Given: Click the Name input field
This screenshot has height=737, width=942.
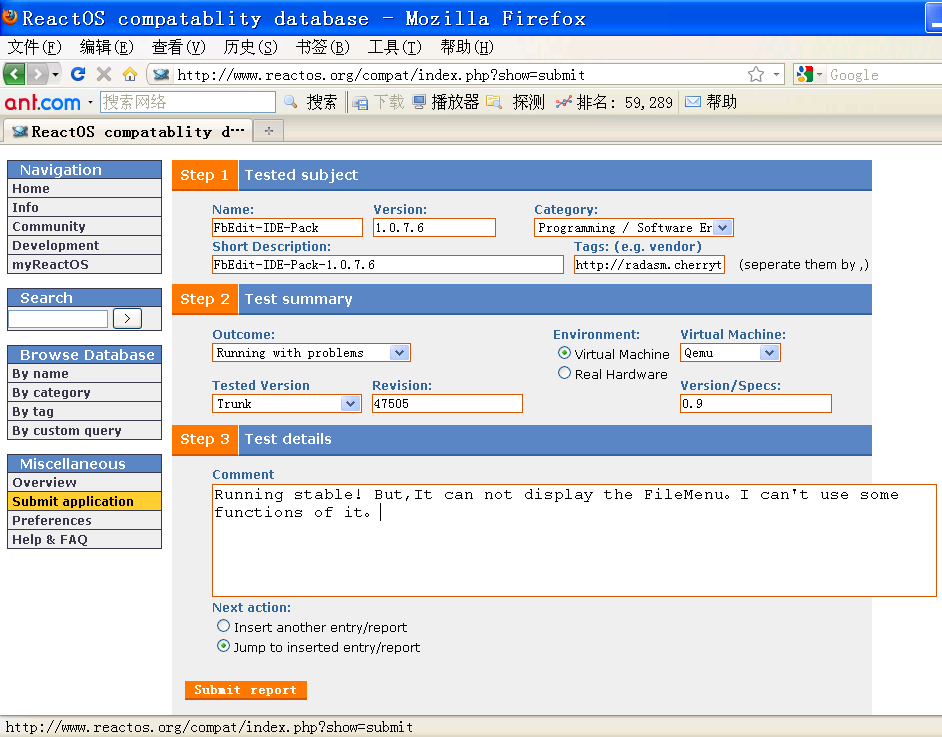Looking at the screenshot, I should click(x=287, y=228).
